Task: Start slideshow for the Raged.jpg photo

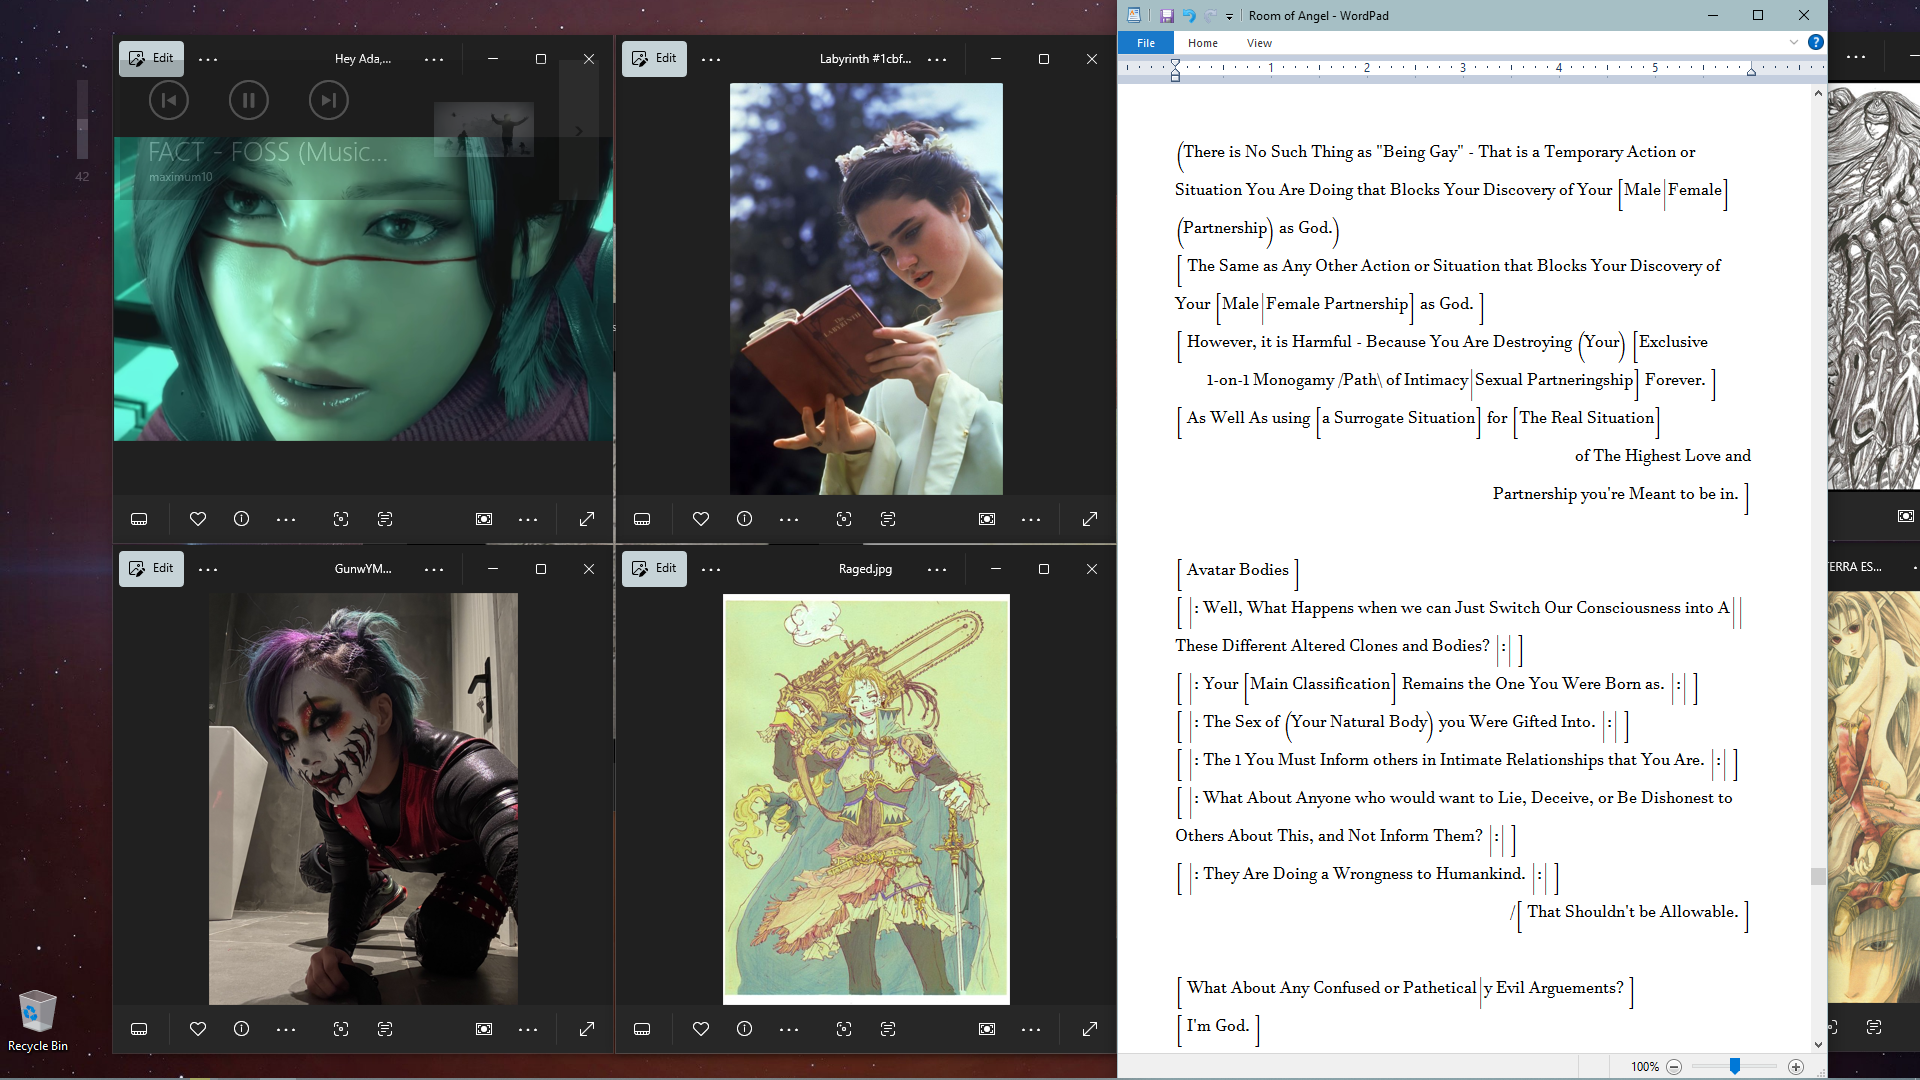Action: click(986, 1029)
